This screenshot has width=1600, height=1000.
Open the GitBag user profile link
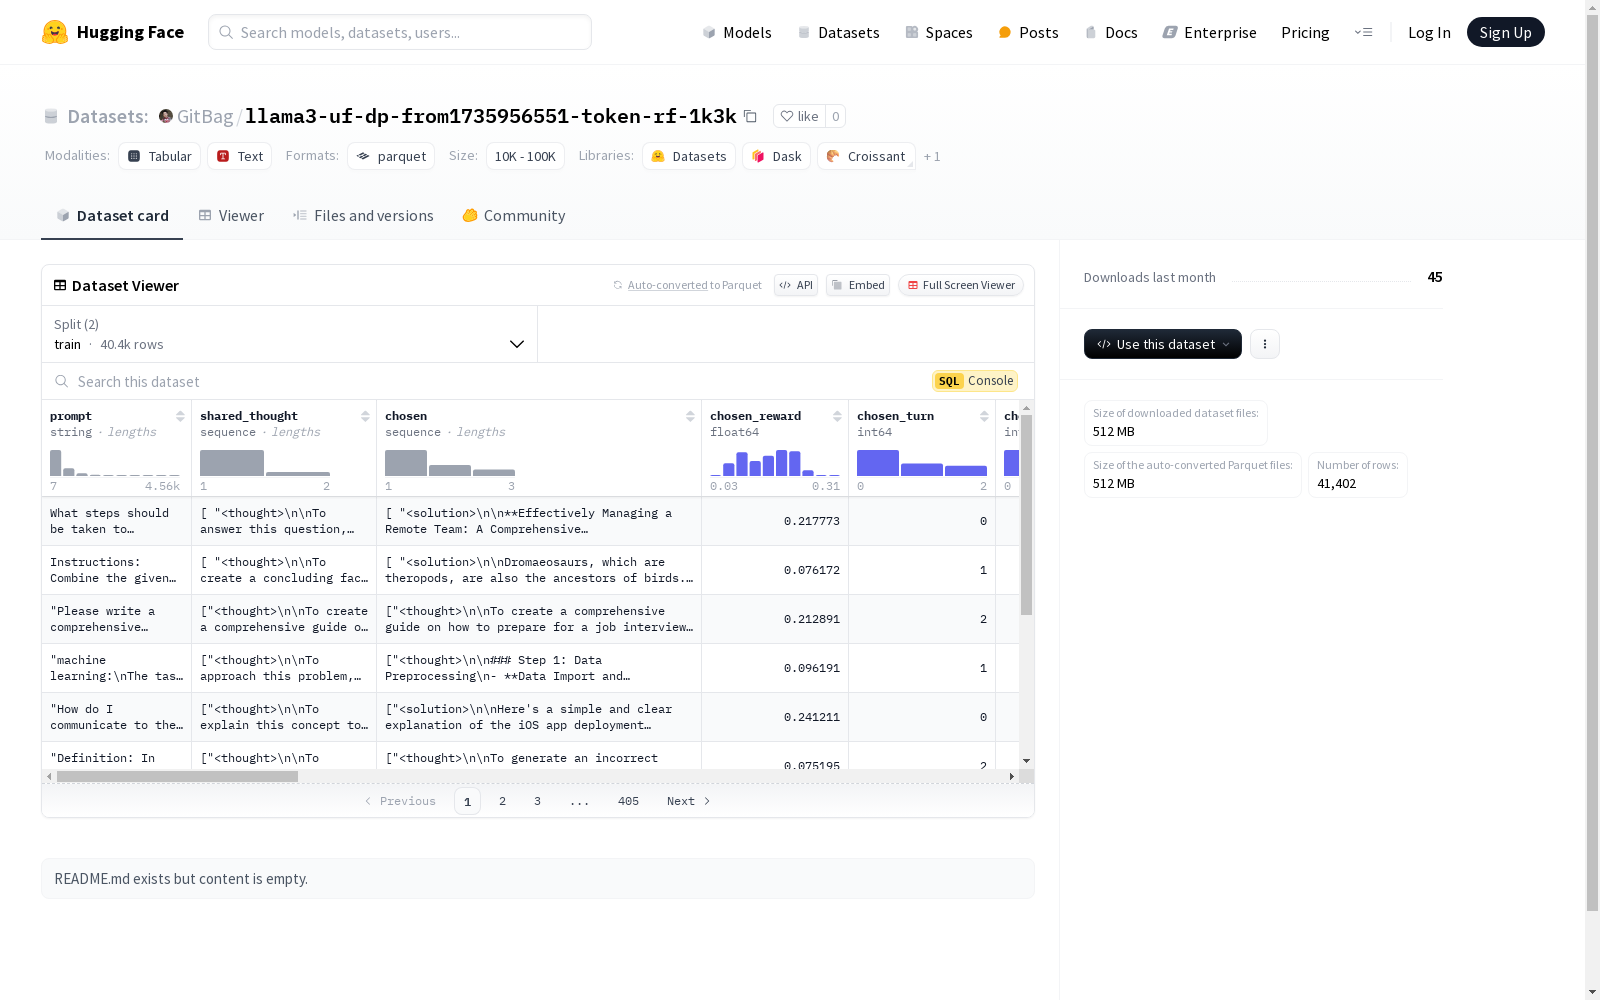(x=205, y=116)
